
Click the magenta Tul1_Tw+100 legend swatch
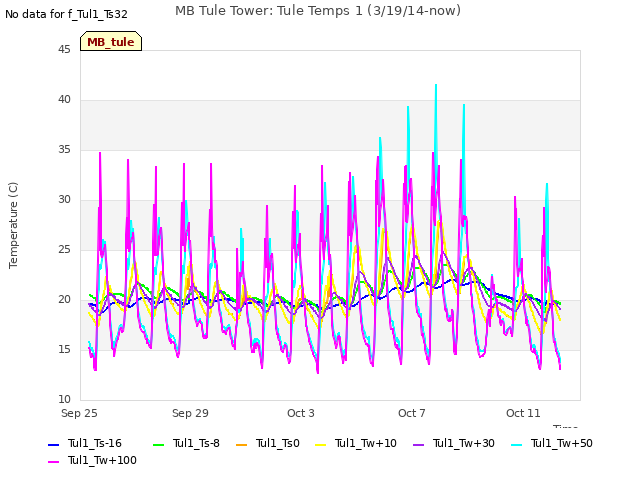(x=53, y=462)
